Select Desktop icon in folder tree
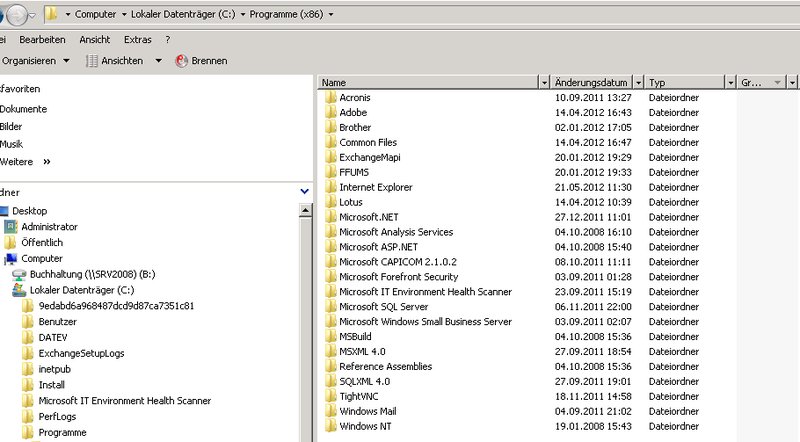The height and width of the screenshot is (442, 800). pyautogui.click(x=4, y=211)
